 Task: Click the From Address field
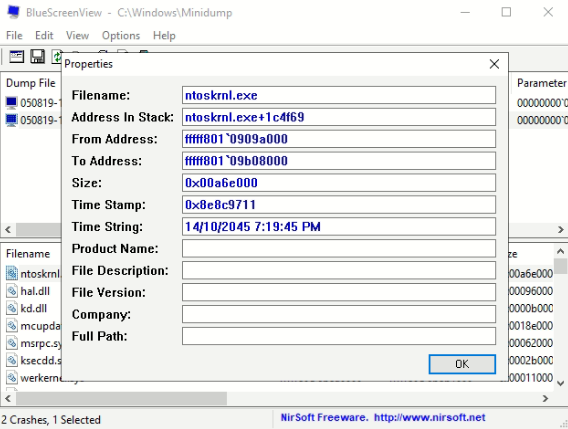click(x=339, y=139)
